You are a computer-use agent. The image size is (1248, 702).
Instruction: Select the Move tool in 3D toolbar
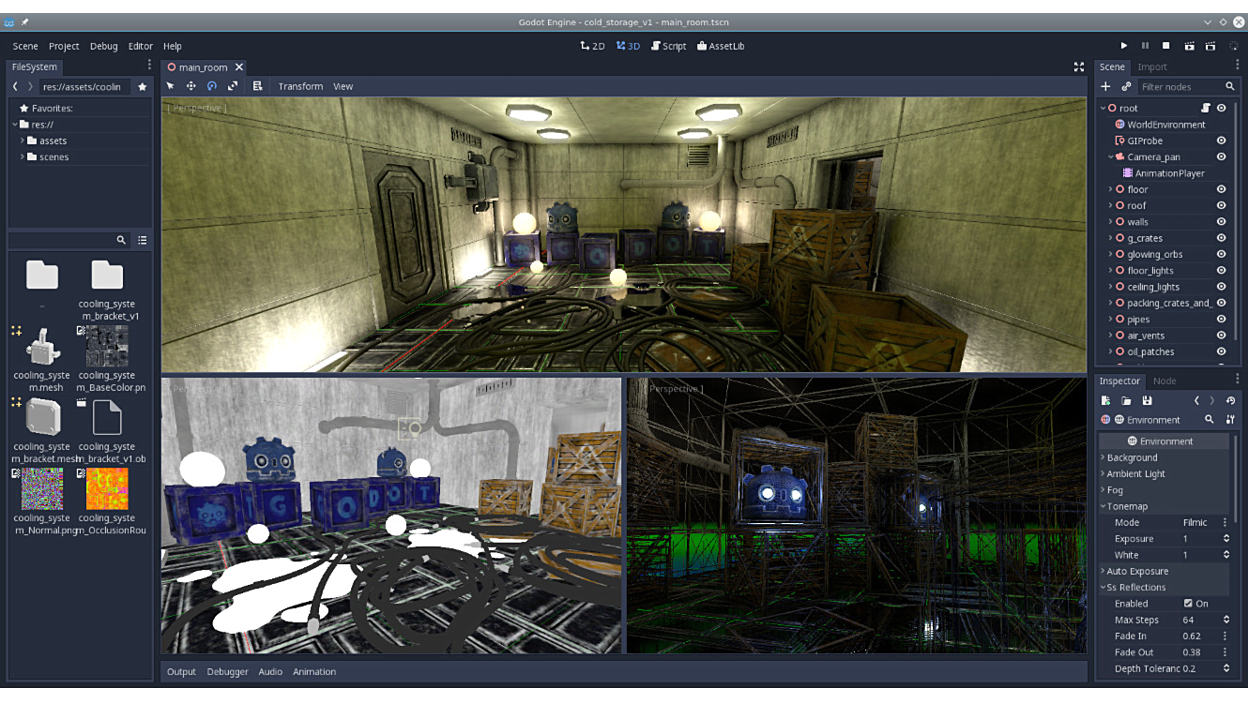[x=191, y=86]
